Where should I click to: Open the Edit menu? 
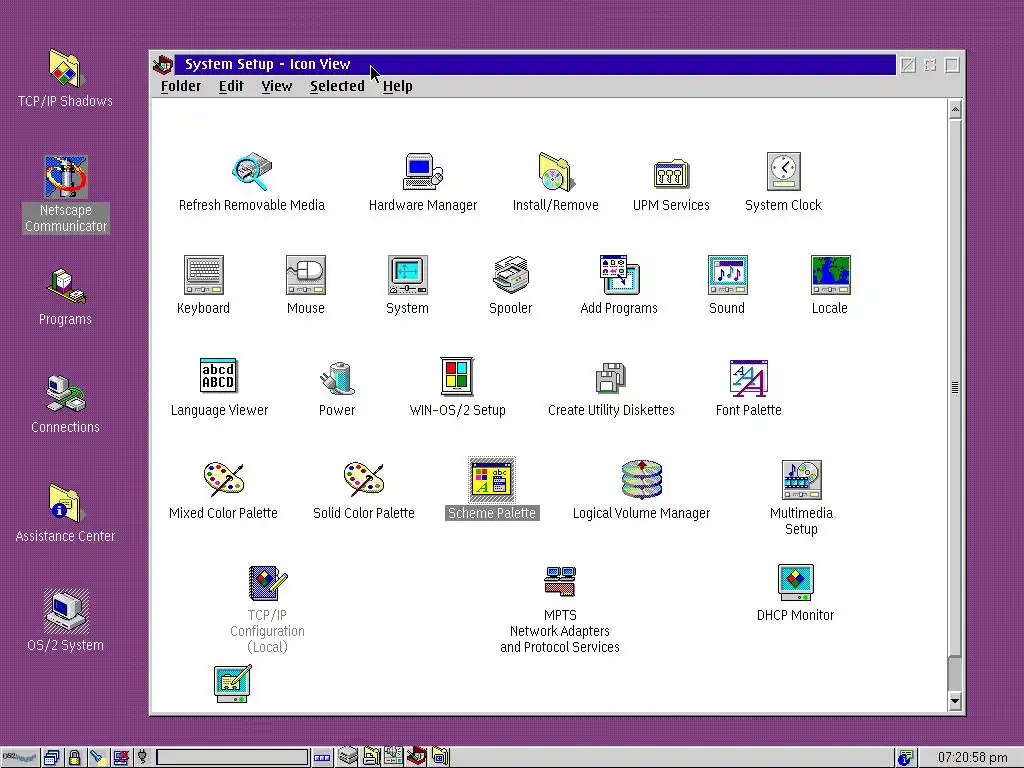[x=231, y=86]
